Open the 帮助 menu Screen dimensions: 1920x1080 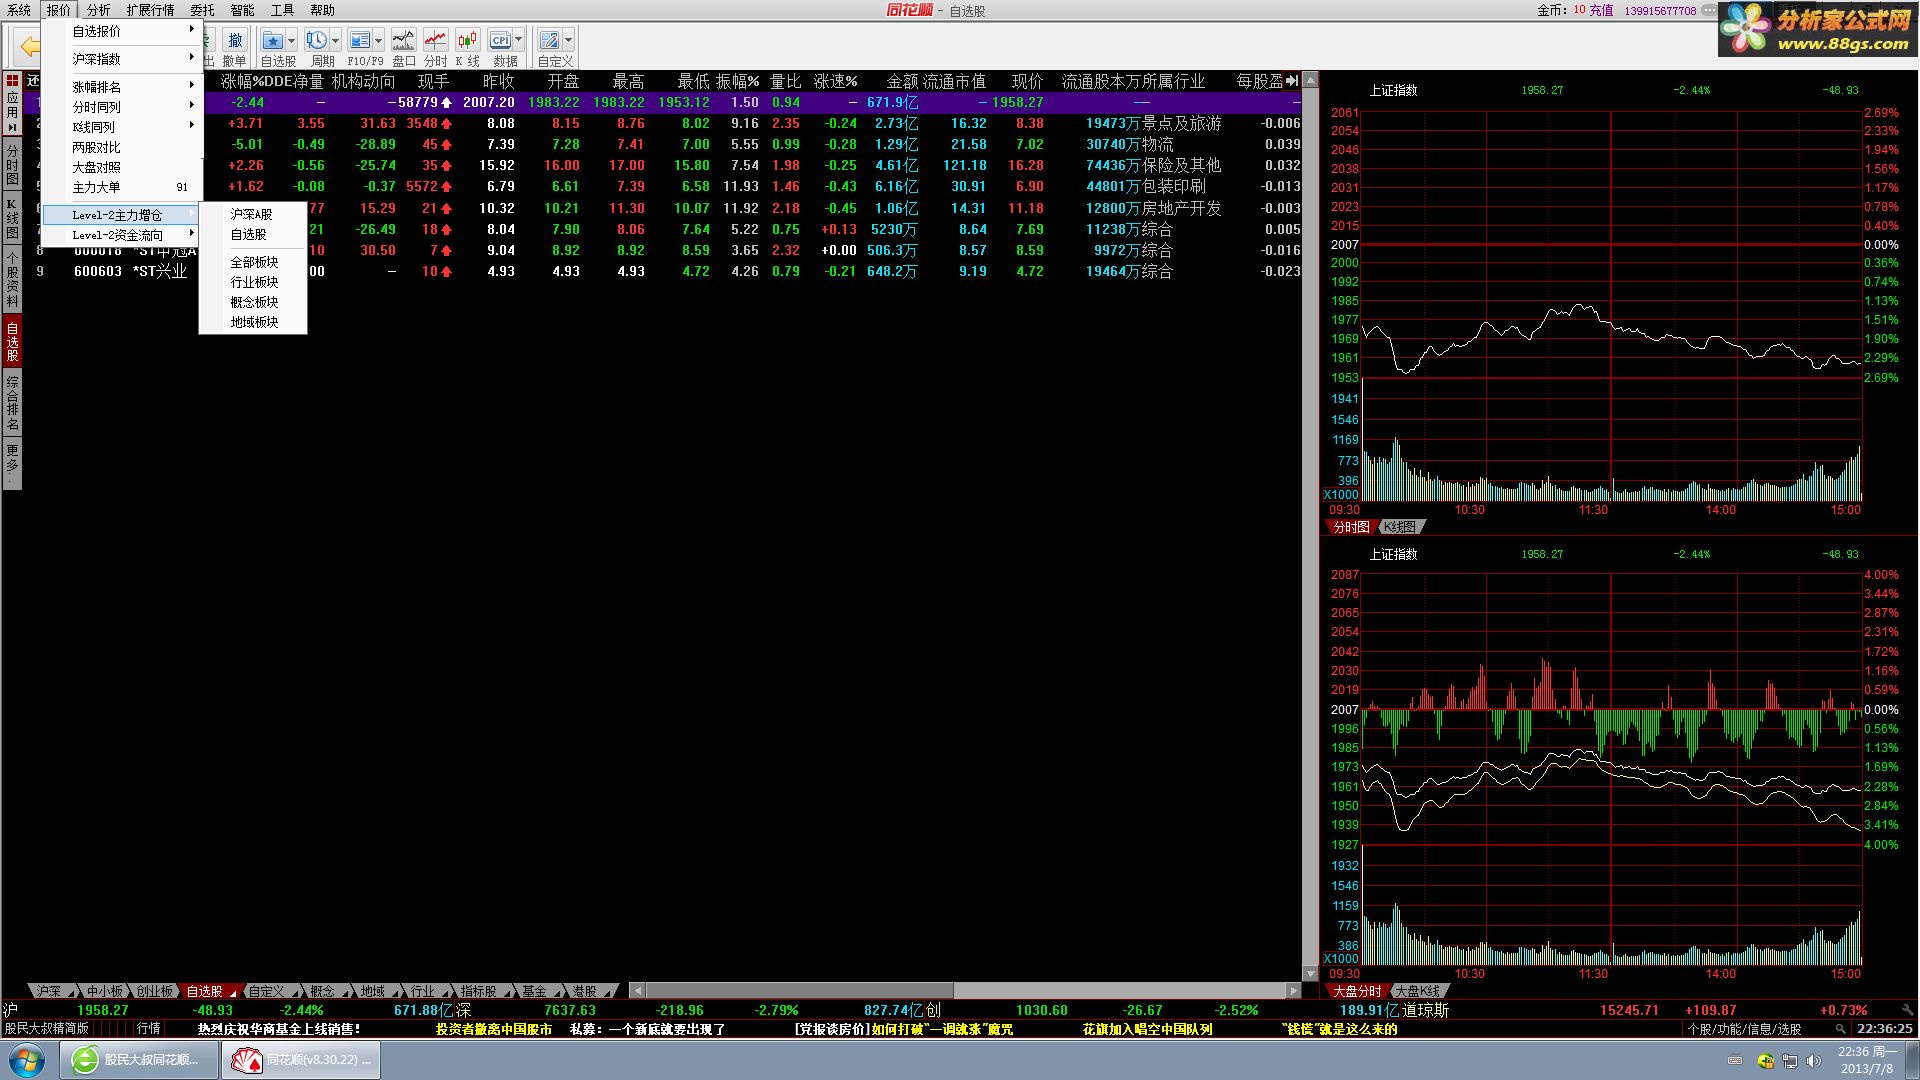click(322, 10)
